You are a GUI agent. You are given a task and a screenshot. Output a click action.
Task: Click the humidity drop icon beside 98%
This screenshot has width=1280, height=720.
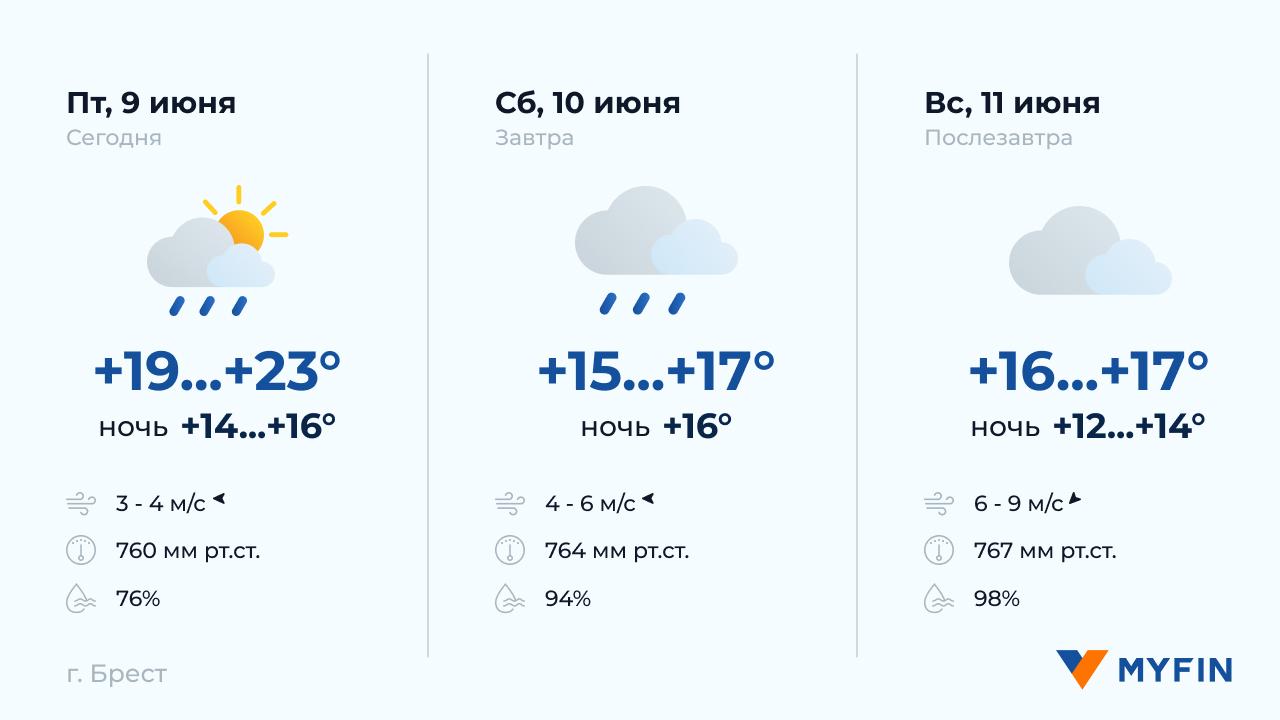tap(939, 599)
